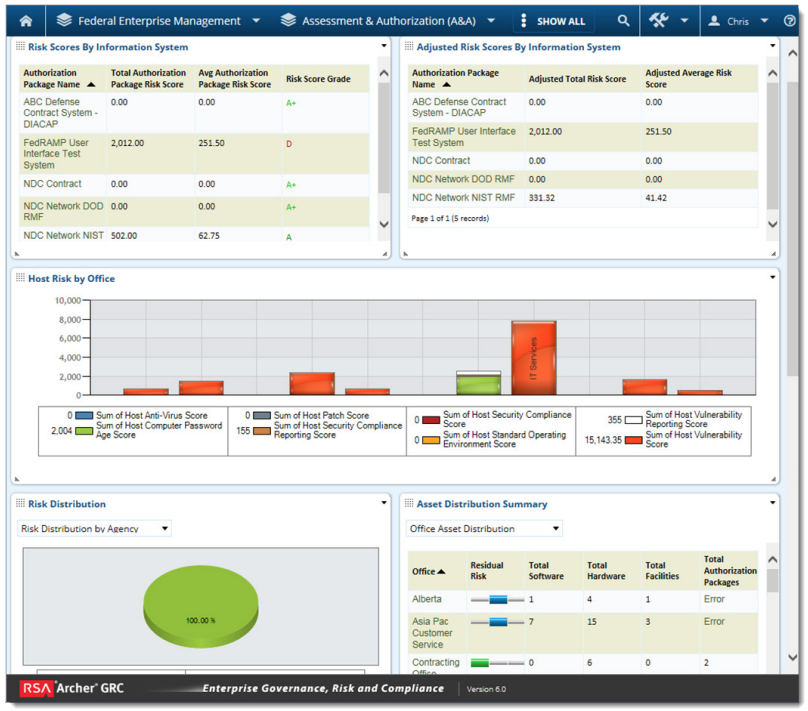Click the main page scroll-down arrow

(793, 657)
